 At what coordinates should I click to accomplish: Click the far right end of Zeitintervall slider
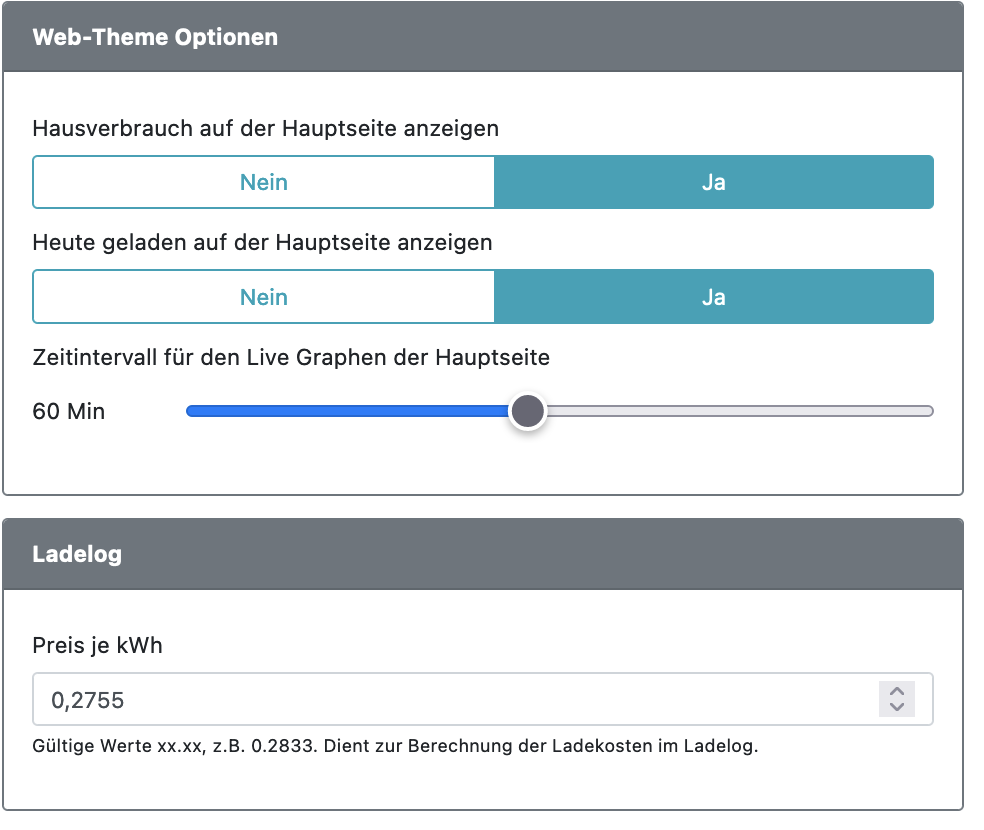[929, 411]
